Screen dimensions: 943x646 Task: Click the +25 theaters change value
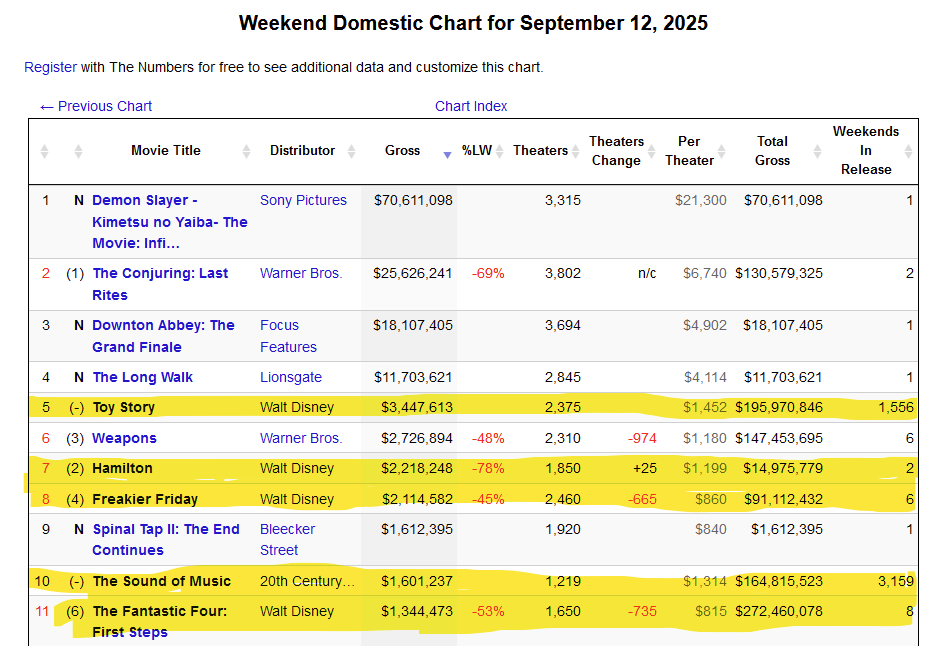645,469
